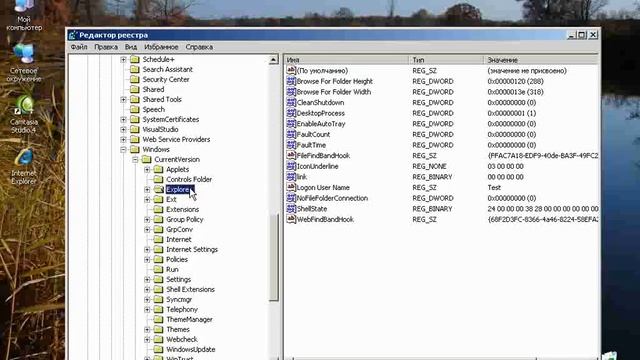640x360 pixels.
Task: Select the NoFileFolderConnection value
Action: coord(332,198)
